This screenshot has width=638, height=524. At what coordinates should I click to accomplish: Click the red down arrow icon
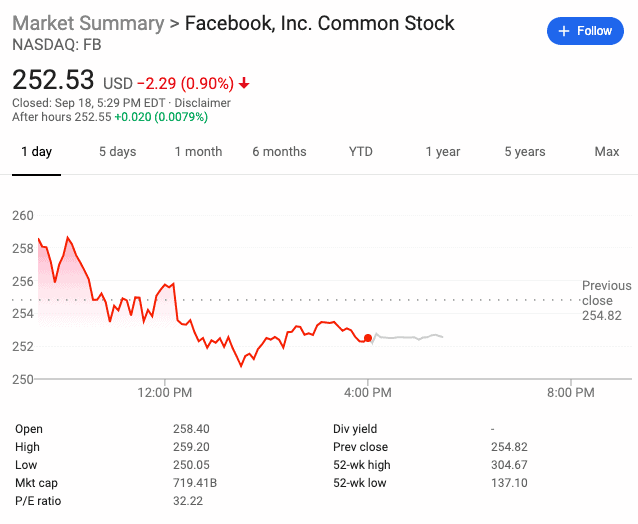pyautogui.click(x=244, y=83)
